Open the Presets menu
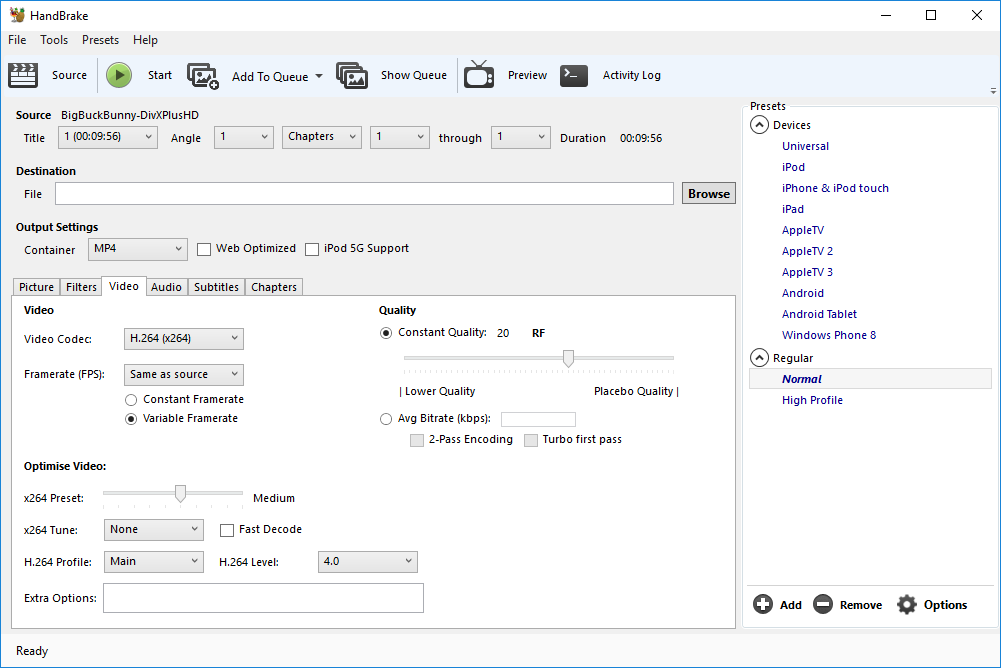Viewport: 1001px width, 668px height. click(100, 40)
